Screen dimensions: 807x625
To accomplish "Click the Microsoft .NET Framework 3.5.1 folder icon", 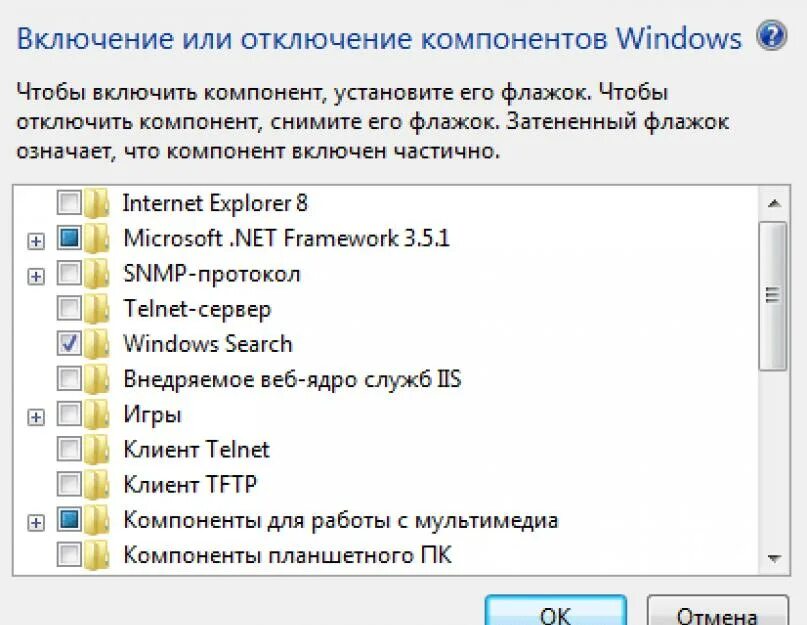I will point(96,238).
